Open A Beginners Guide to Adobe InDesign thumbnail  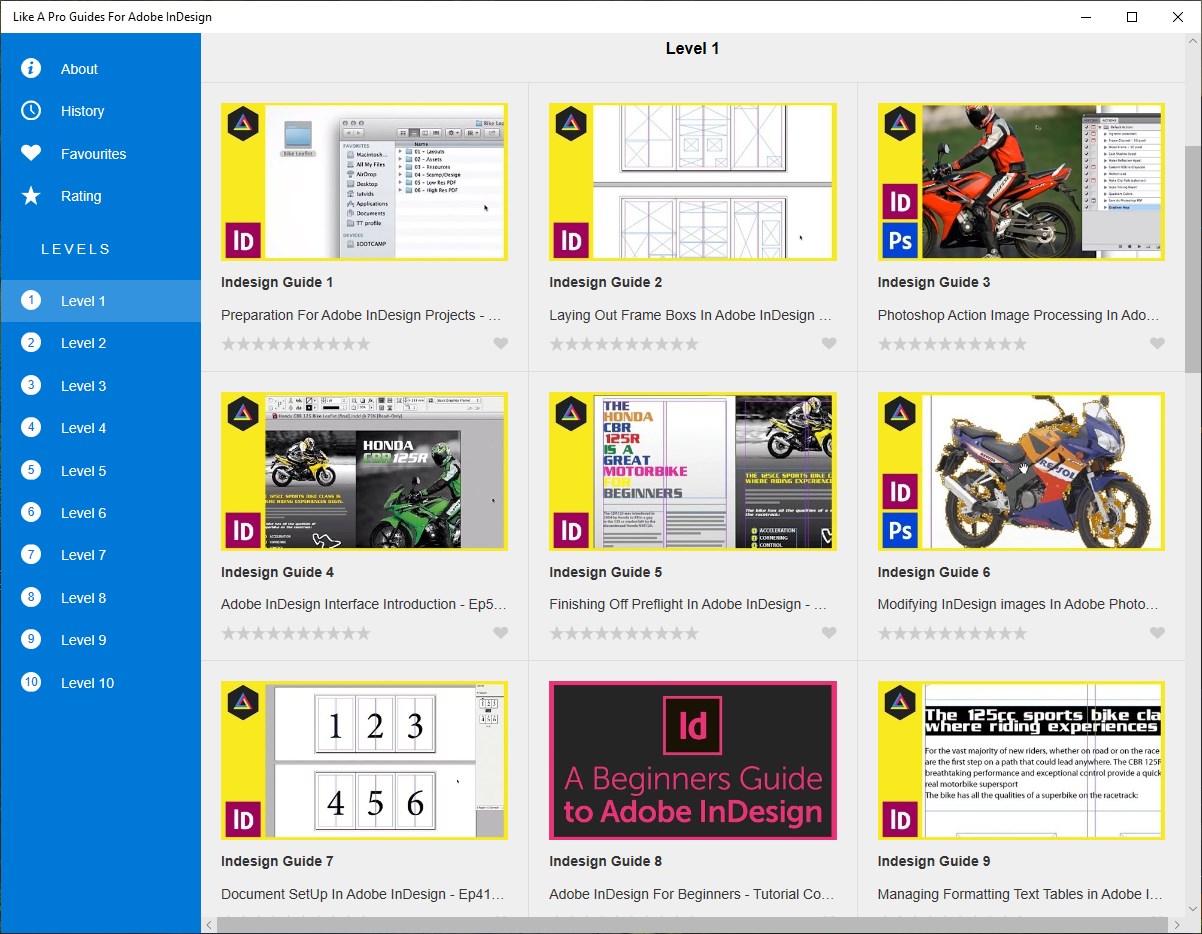pos(692,760)
